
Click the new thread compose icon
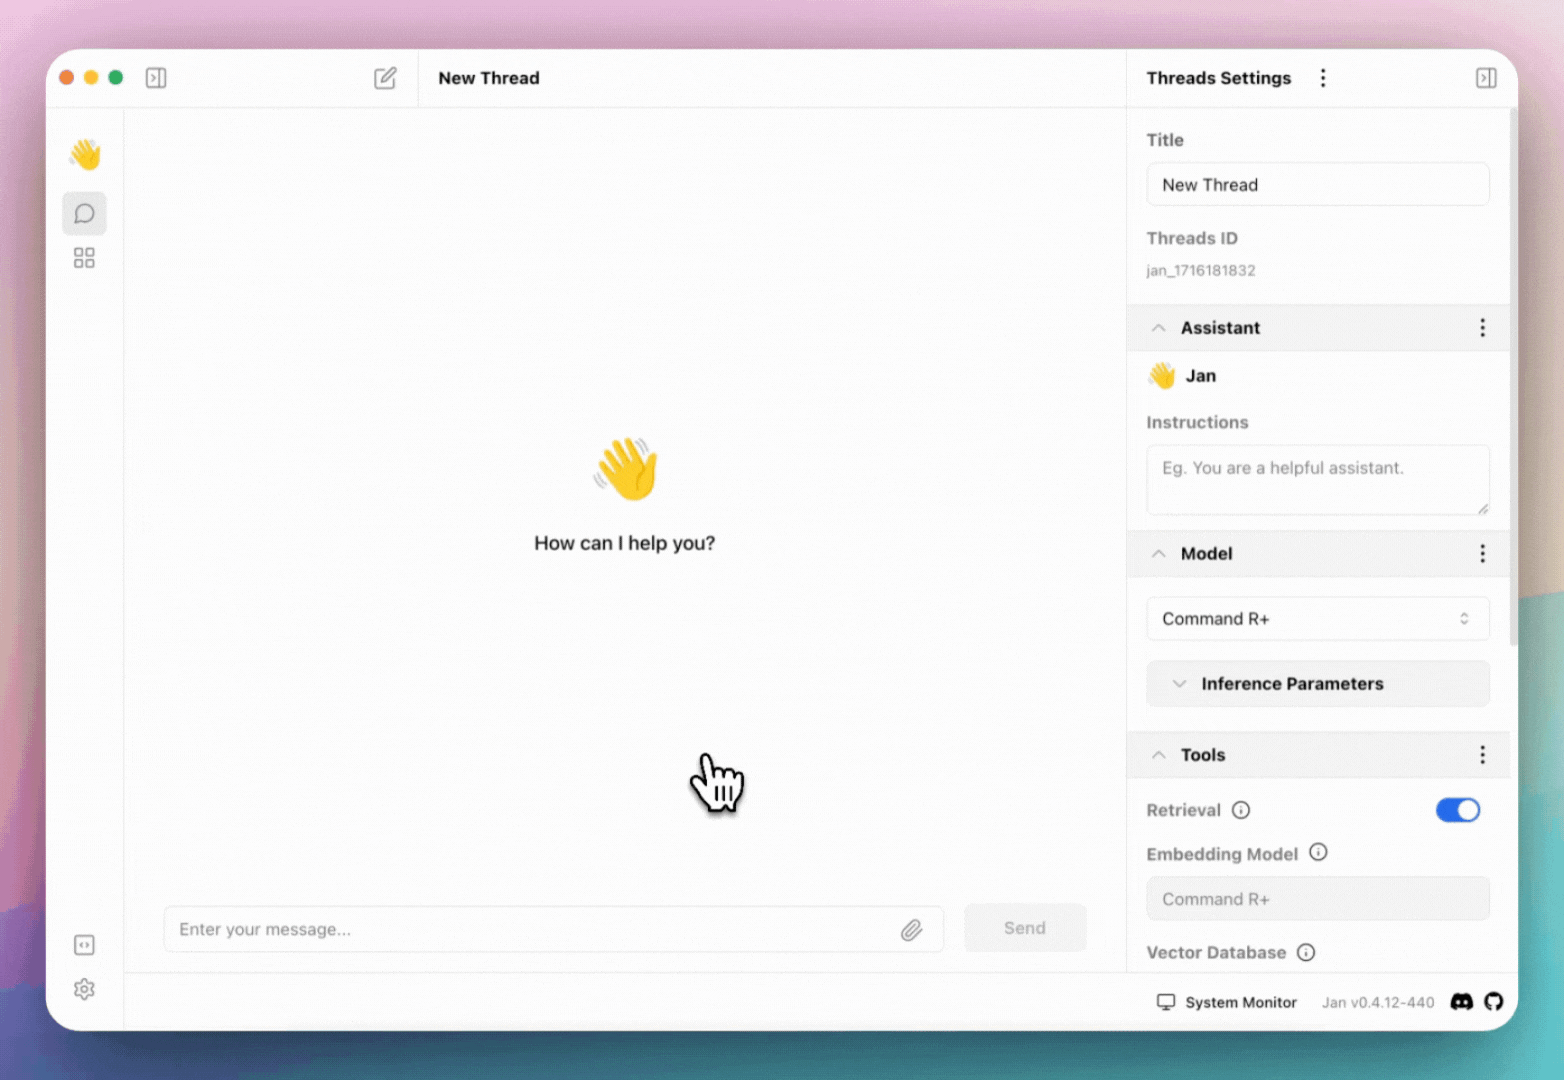click(x=385, y=78)
